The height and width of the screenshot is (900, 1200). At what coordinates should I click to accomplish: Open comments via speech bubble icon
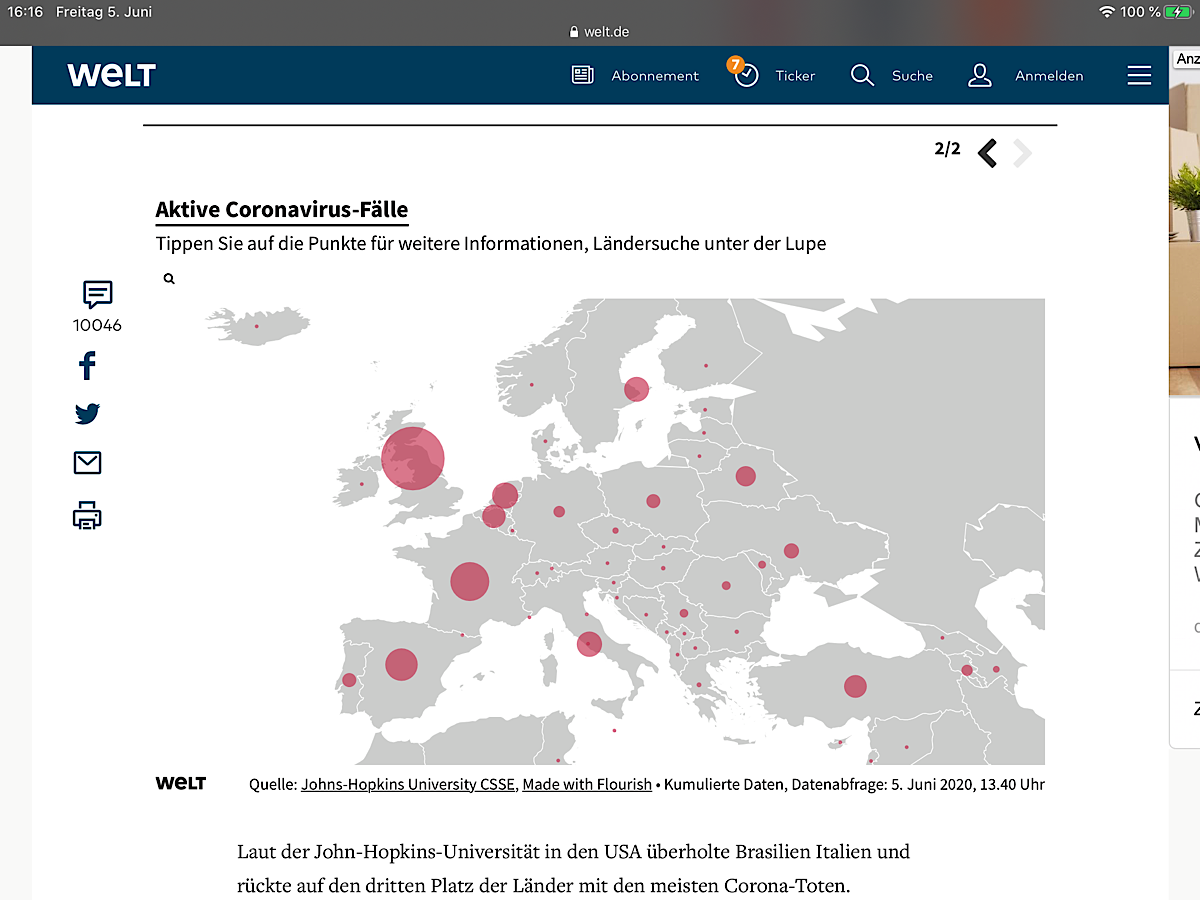(97, 294)
